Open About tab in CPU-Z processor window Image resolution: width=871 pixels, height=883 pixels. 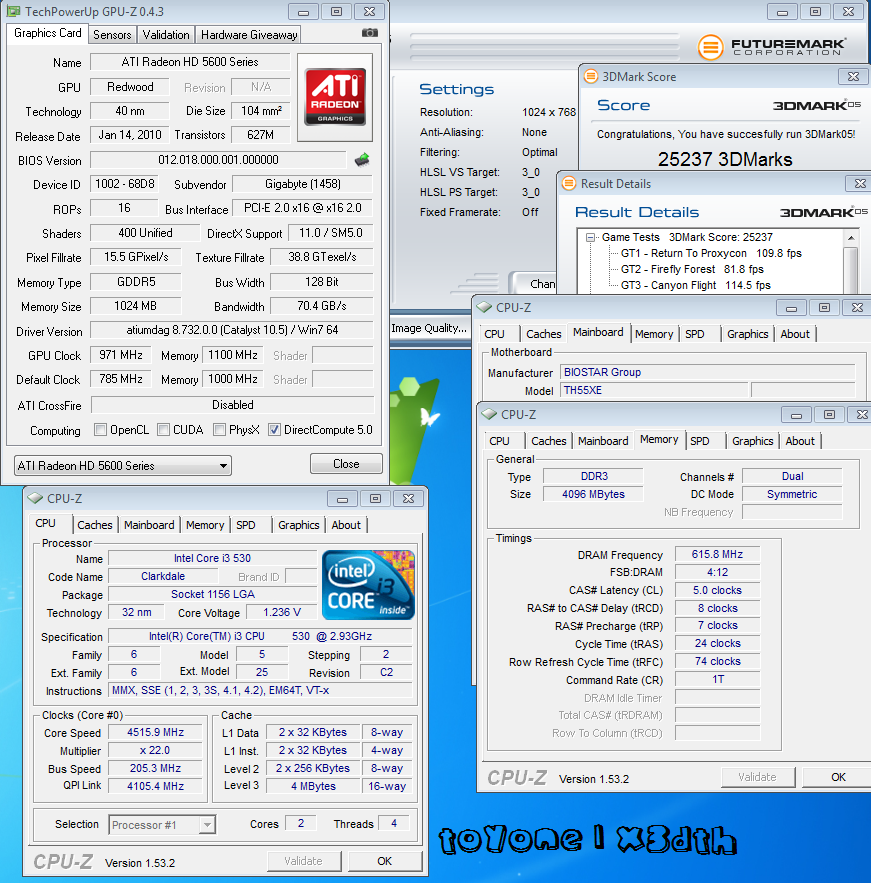pos(346,525)
